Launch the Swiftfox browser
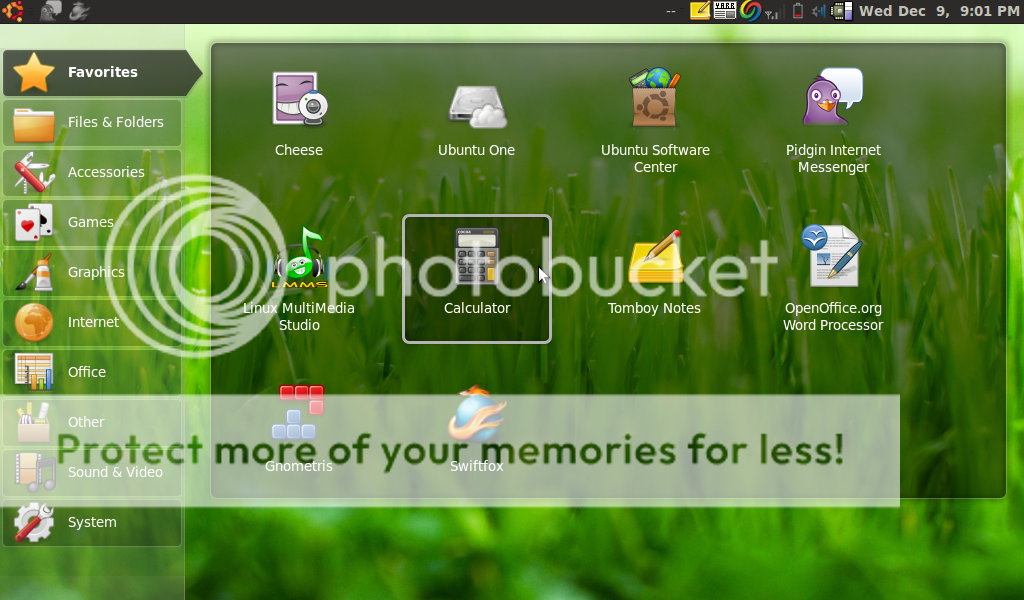Screen dimensions: 1024x600 (476, 420)
